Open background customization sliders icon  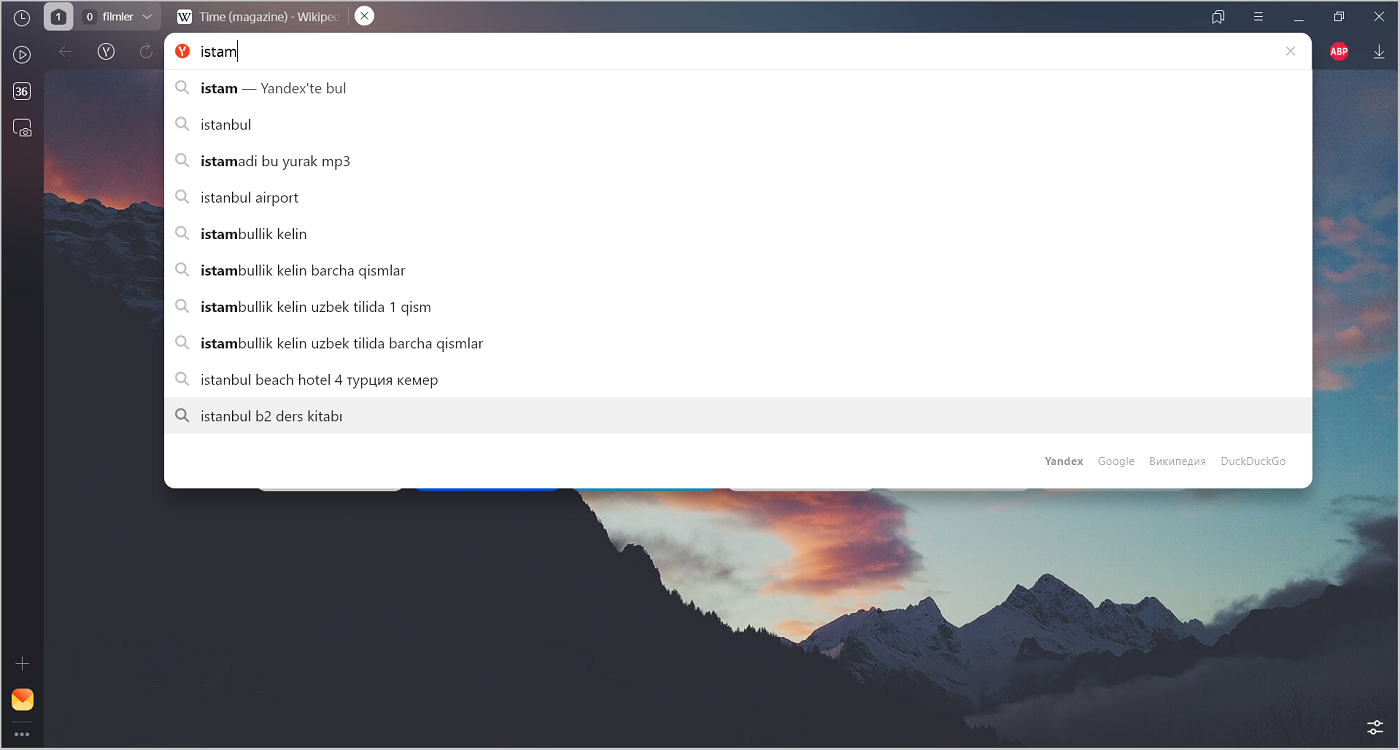1375,727
